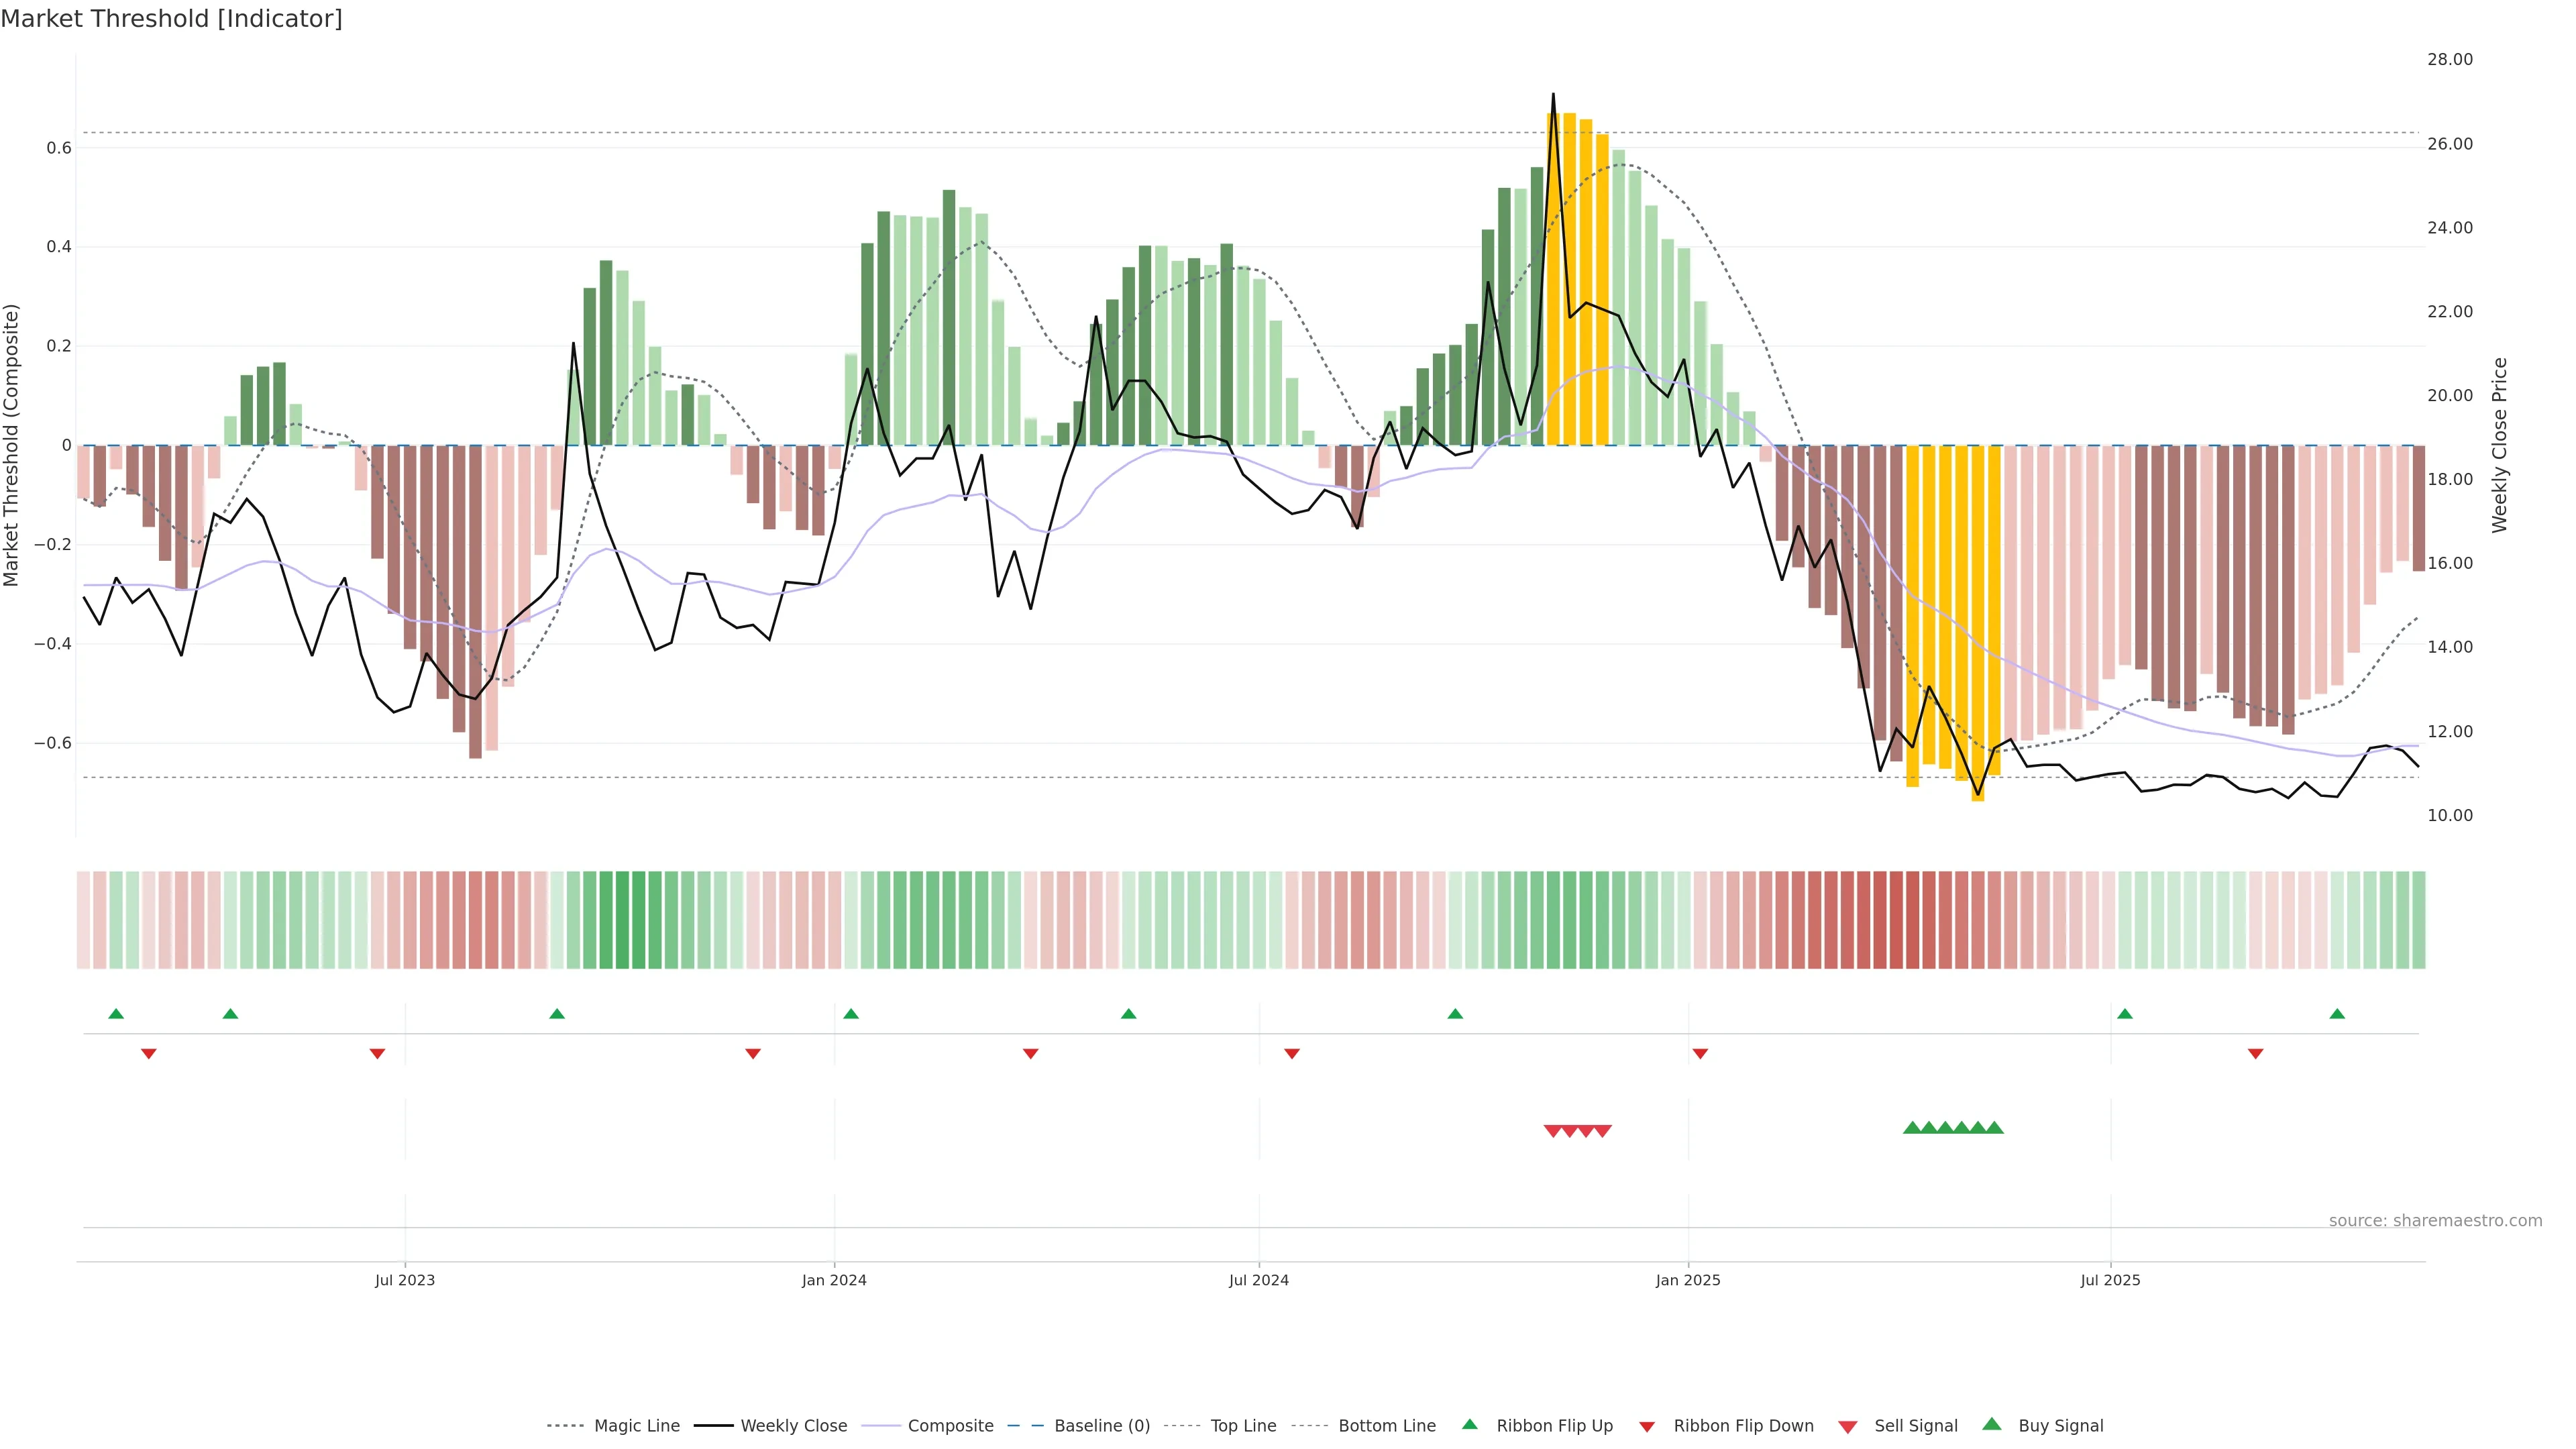
Task: Click the rightmost ribbon flip up marker
Action: [2337, 1014]
